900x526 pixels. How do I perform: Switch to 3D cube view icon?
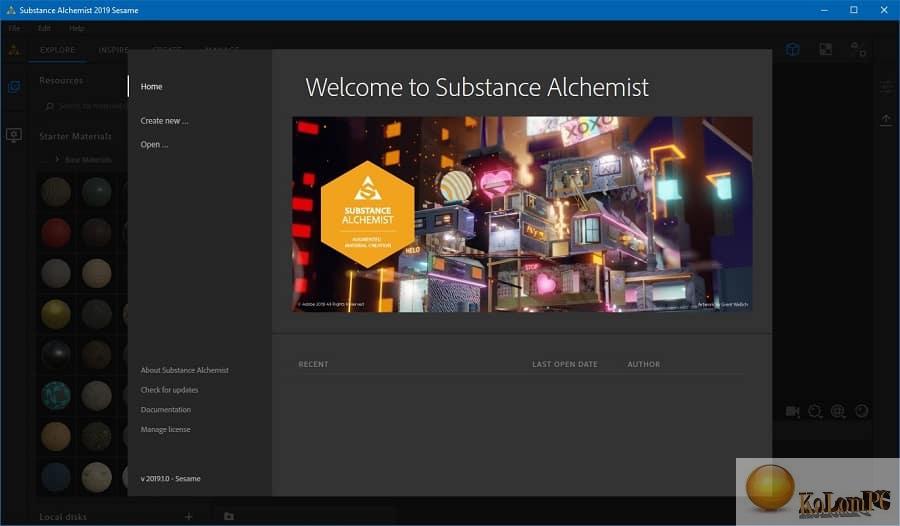pos(793,49)
